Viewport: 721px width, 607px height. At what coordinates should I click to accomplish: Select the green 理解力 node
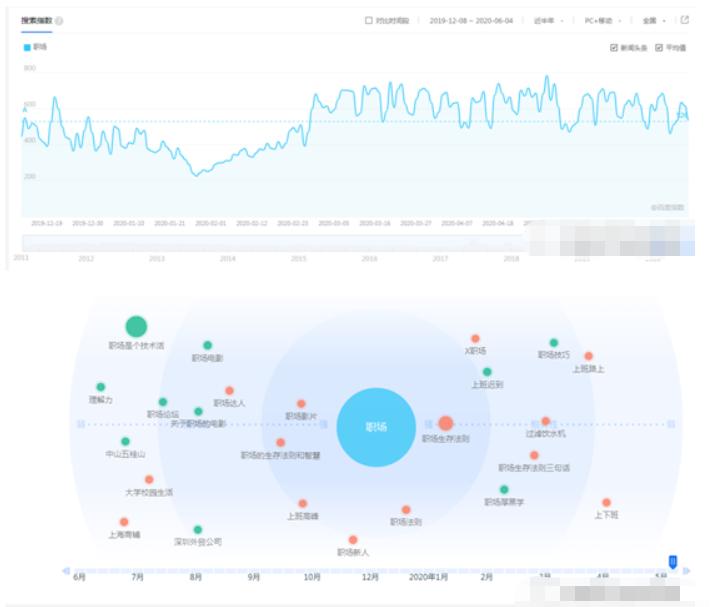coord(101,387)
